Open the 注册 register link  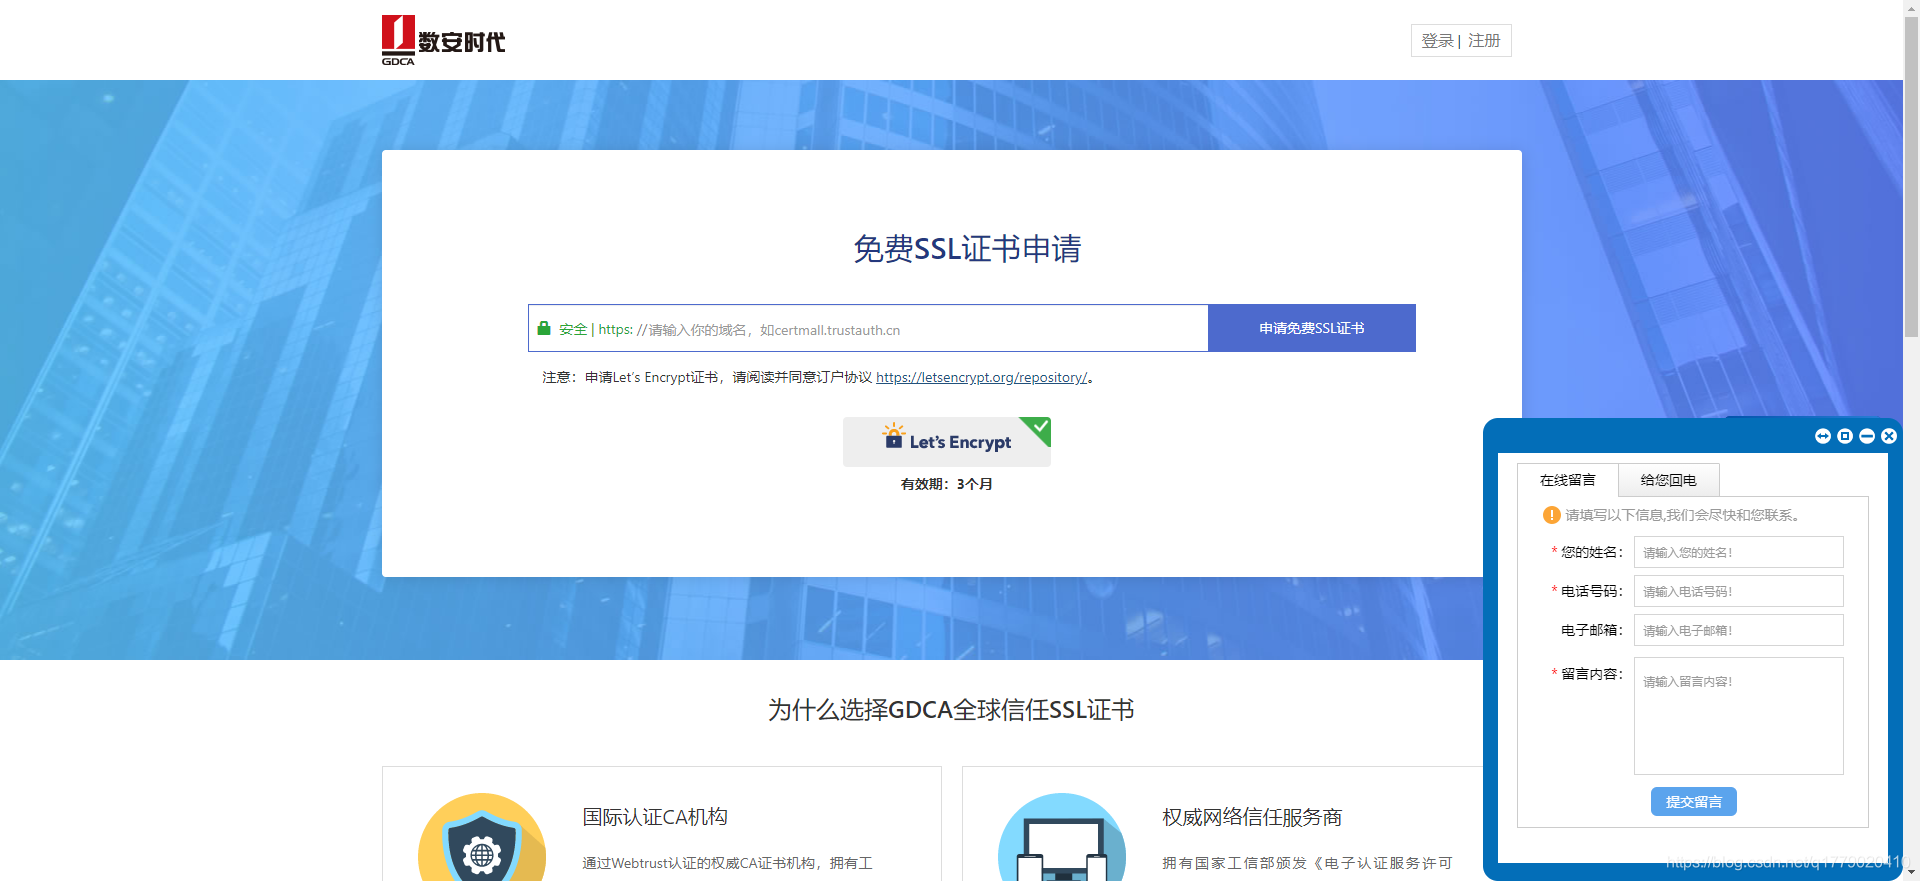pos(1484,41)
